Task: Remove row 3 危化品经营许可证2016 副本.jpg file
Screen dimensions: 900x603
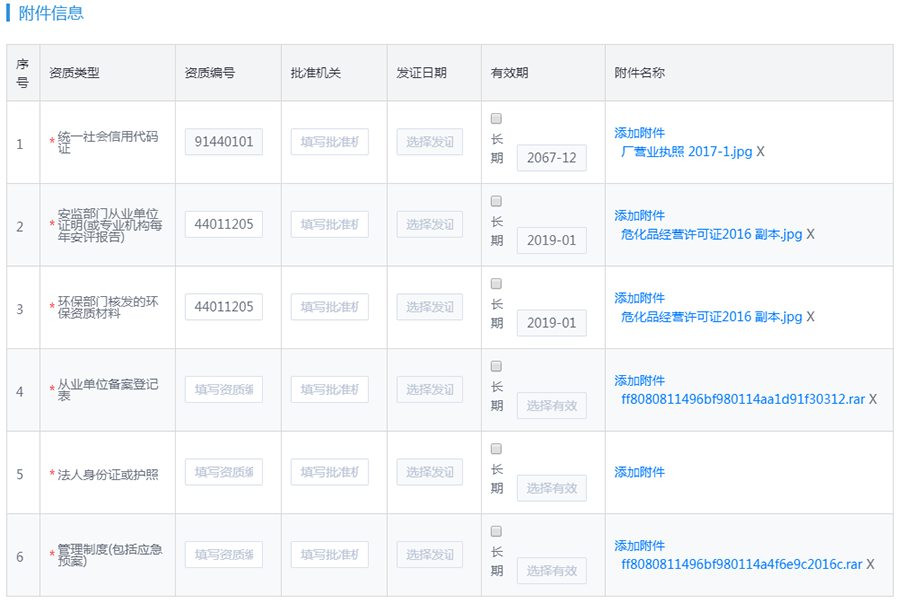Action: point(810,317)
